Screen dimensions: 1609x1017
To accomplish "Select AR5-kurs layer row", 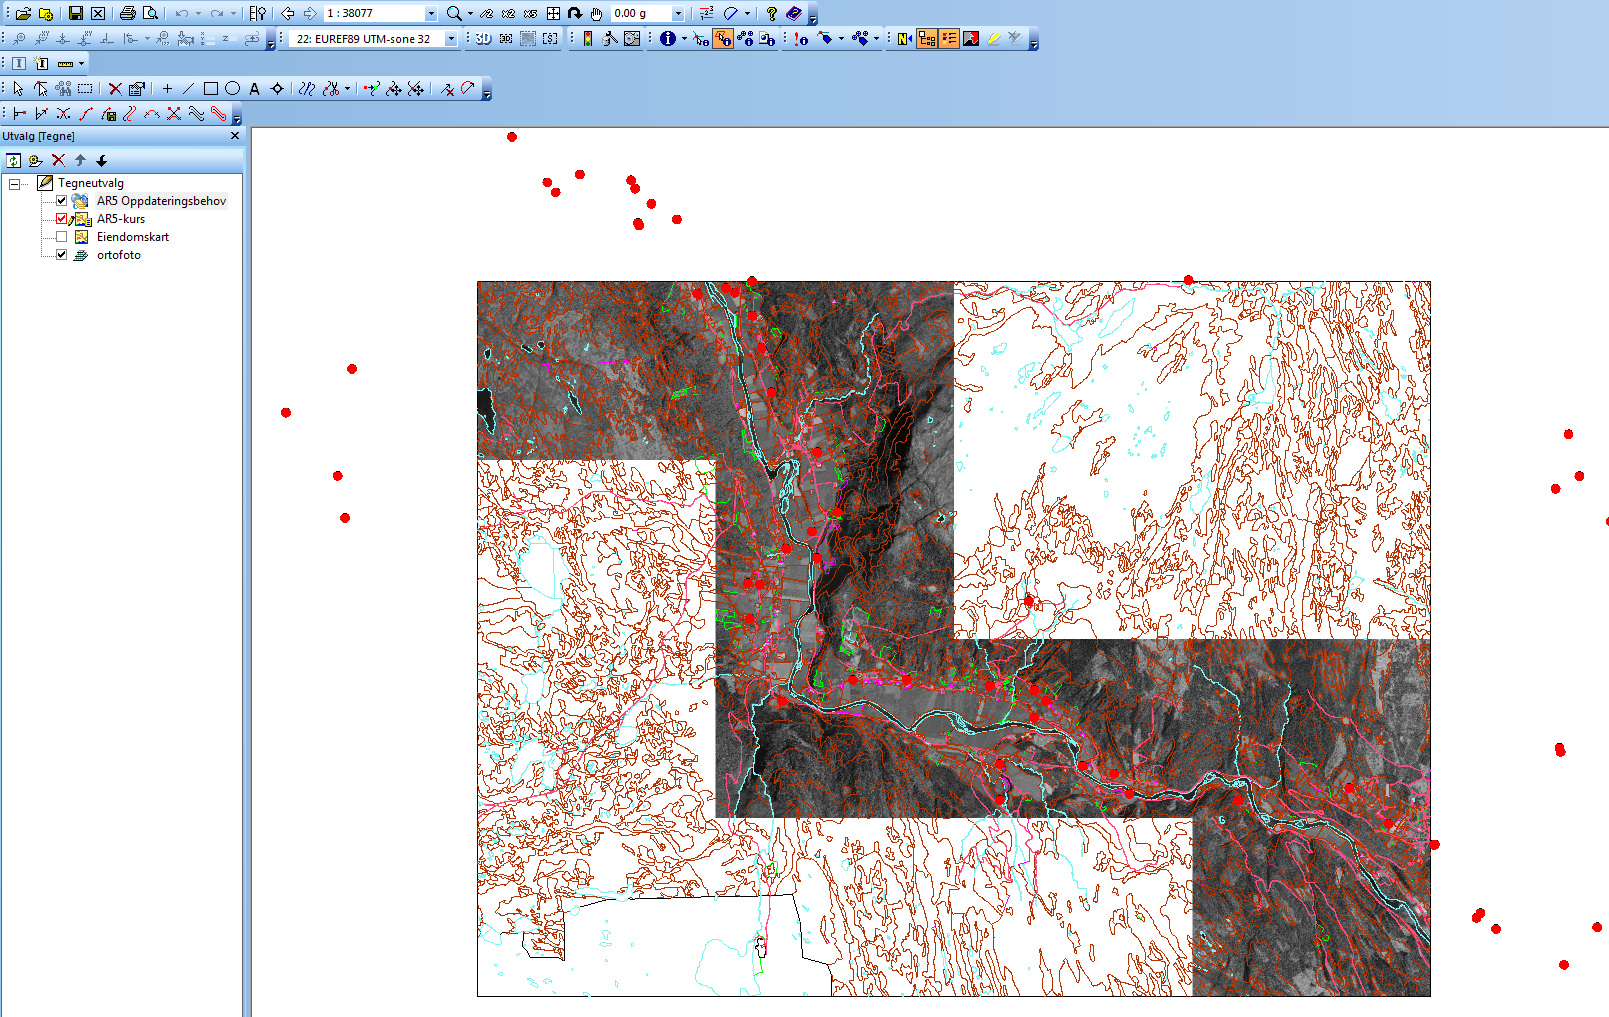I will click(121, 218).
